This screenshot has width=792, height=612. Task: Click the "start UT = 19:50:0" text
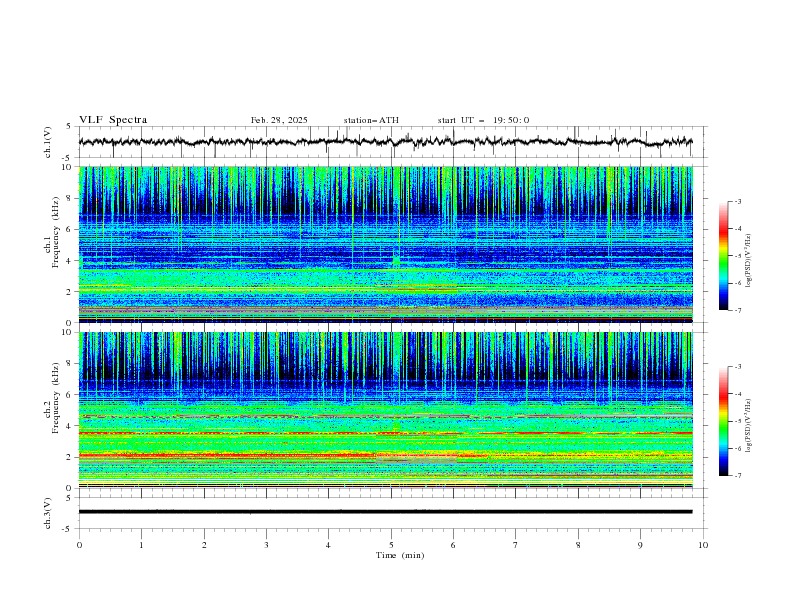pyautogui.click(x=483, y=120)
